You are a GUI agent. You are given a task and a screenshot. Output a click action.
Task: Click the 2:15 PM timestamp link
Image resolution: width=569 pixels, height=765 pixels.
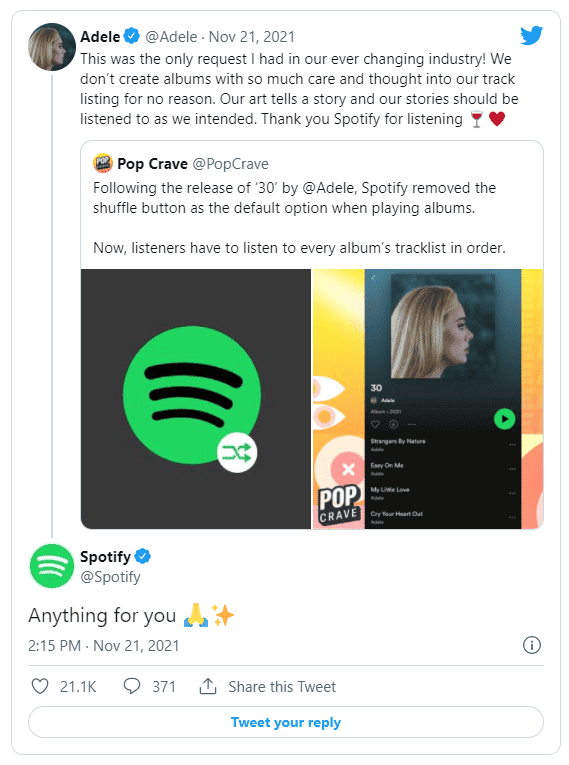click(54, 645)
